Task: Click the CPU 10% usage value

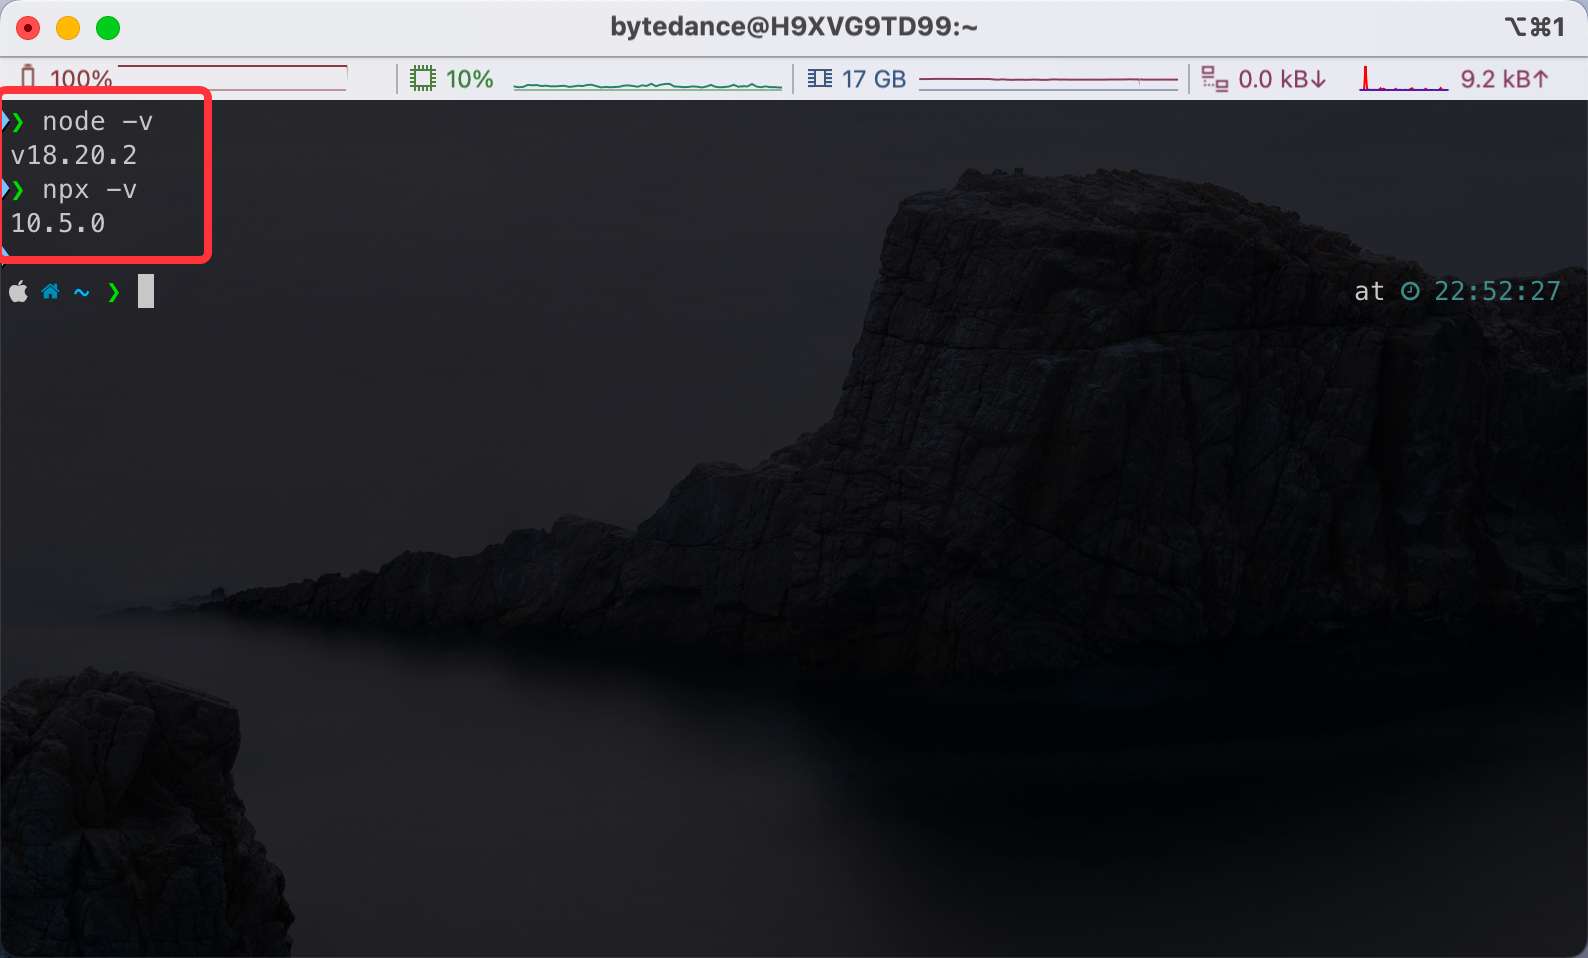Action: coord(470,79)
